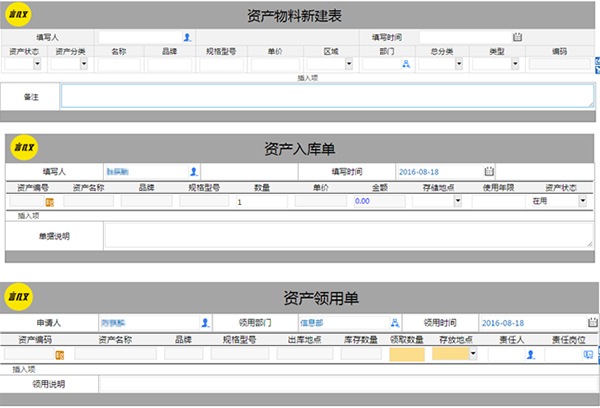Click the orange 资产编号 lookup icon in 资产入库单

(48, 201)
